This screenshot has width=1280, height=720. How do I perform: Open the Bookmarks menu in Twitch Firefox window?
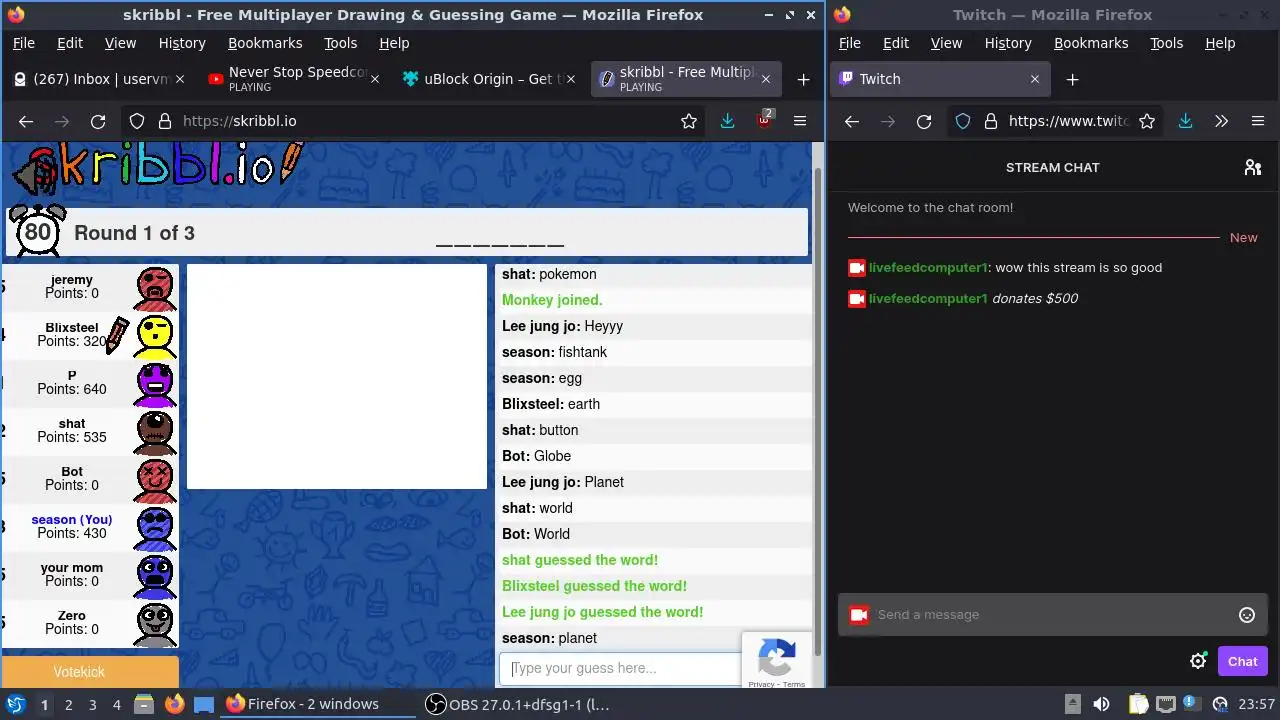click(1091, 43)
